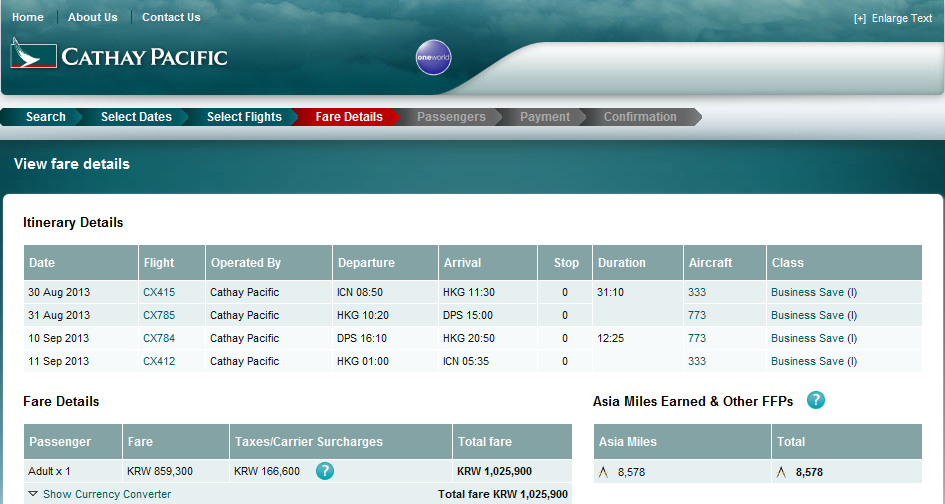
Task: Click the Enlarge Text plus icon
Action: pyautogui.click(x=860, y=19)
